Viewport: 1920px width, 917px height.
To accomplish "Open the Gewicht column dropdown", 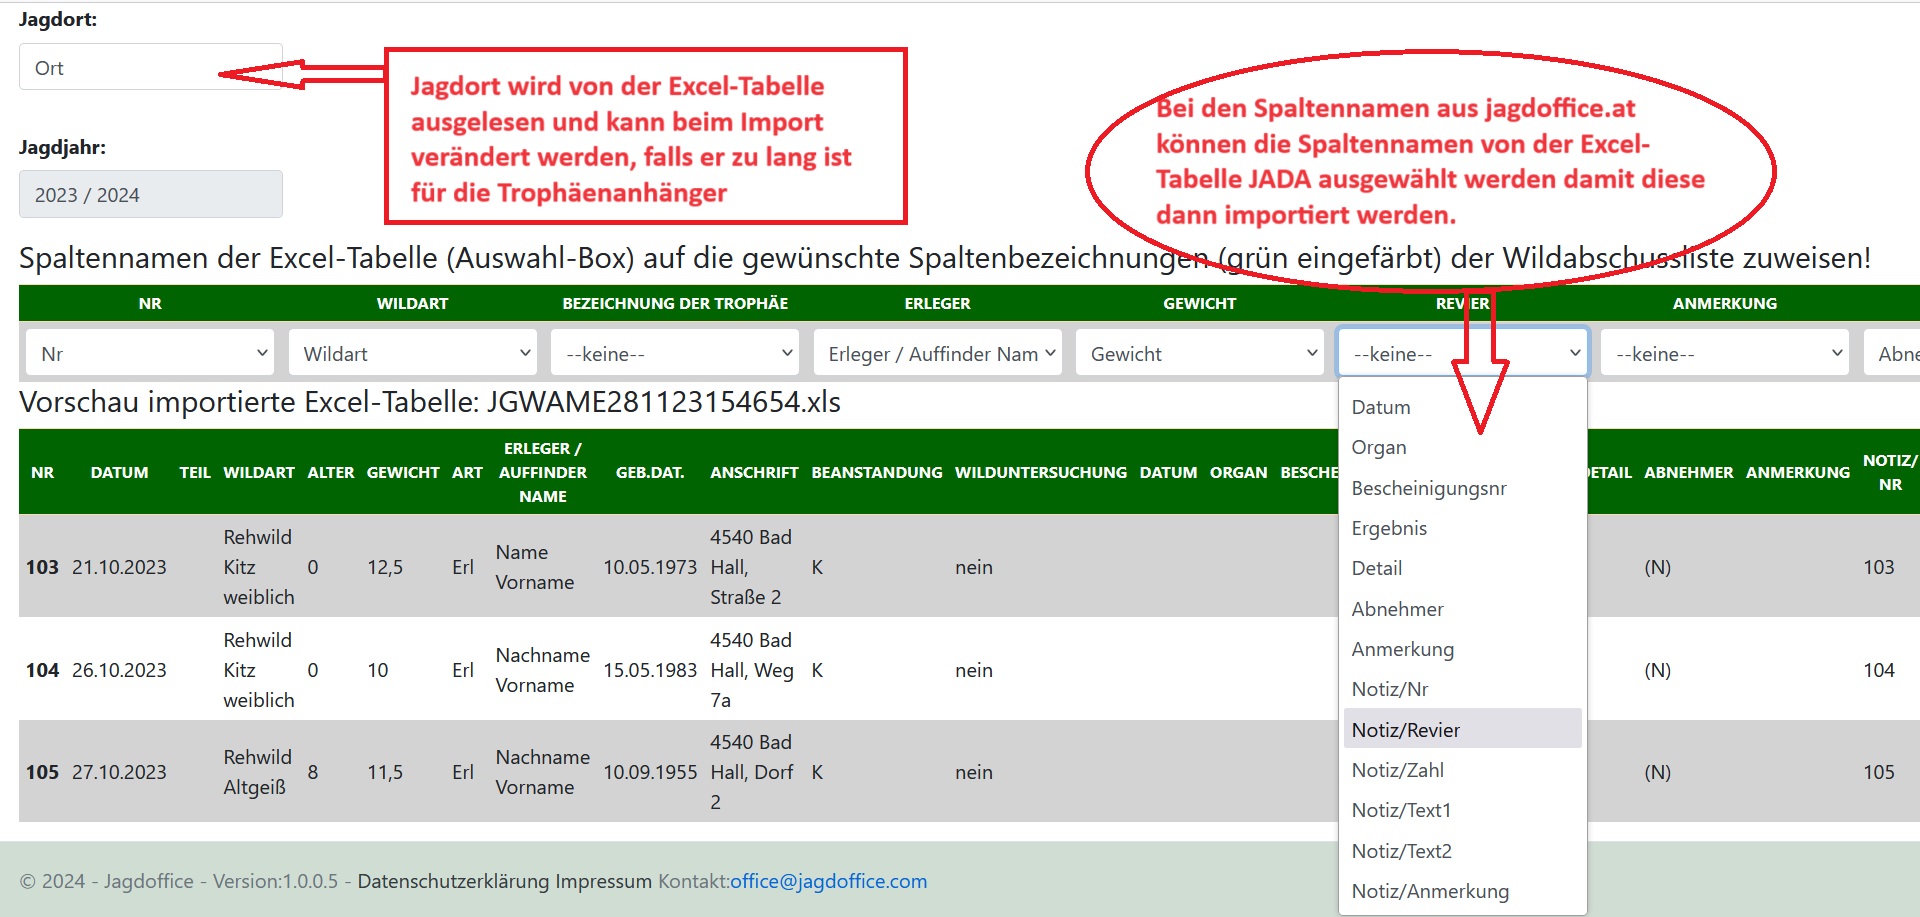I will [x=1199, y=353].
